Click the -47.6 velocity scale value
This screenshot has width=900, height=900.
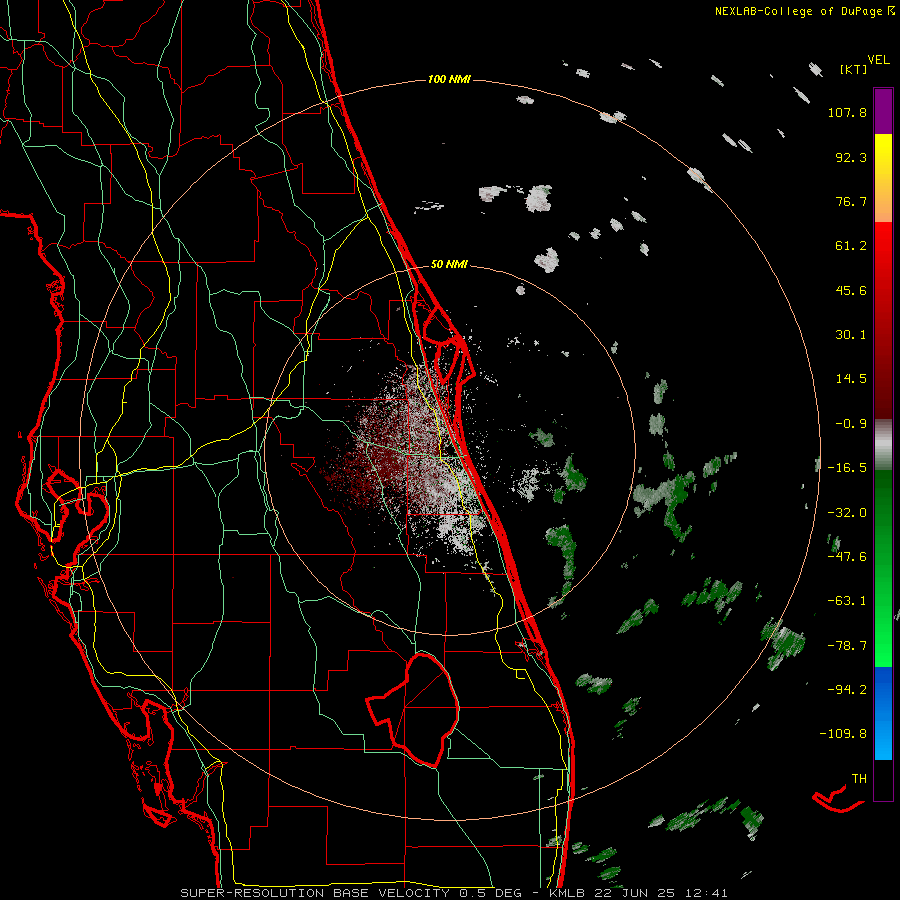[x=847, y=557]
